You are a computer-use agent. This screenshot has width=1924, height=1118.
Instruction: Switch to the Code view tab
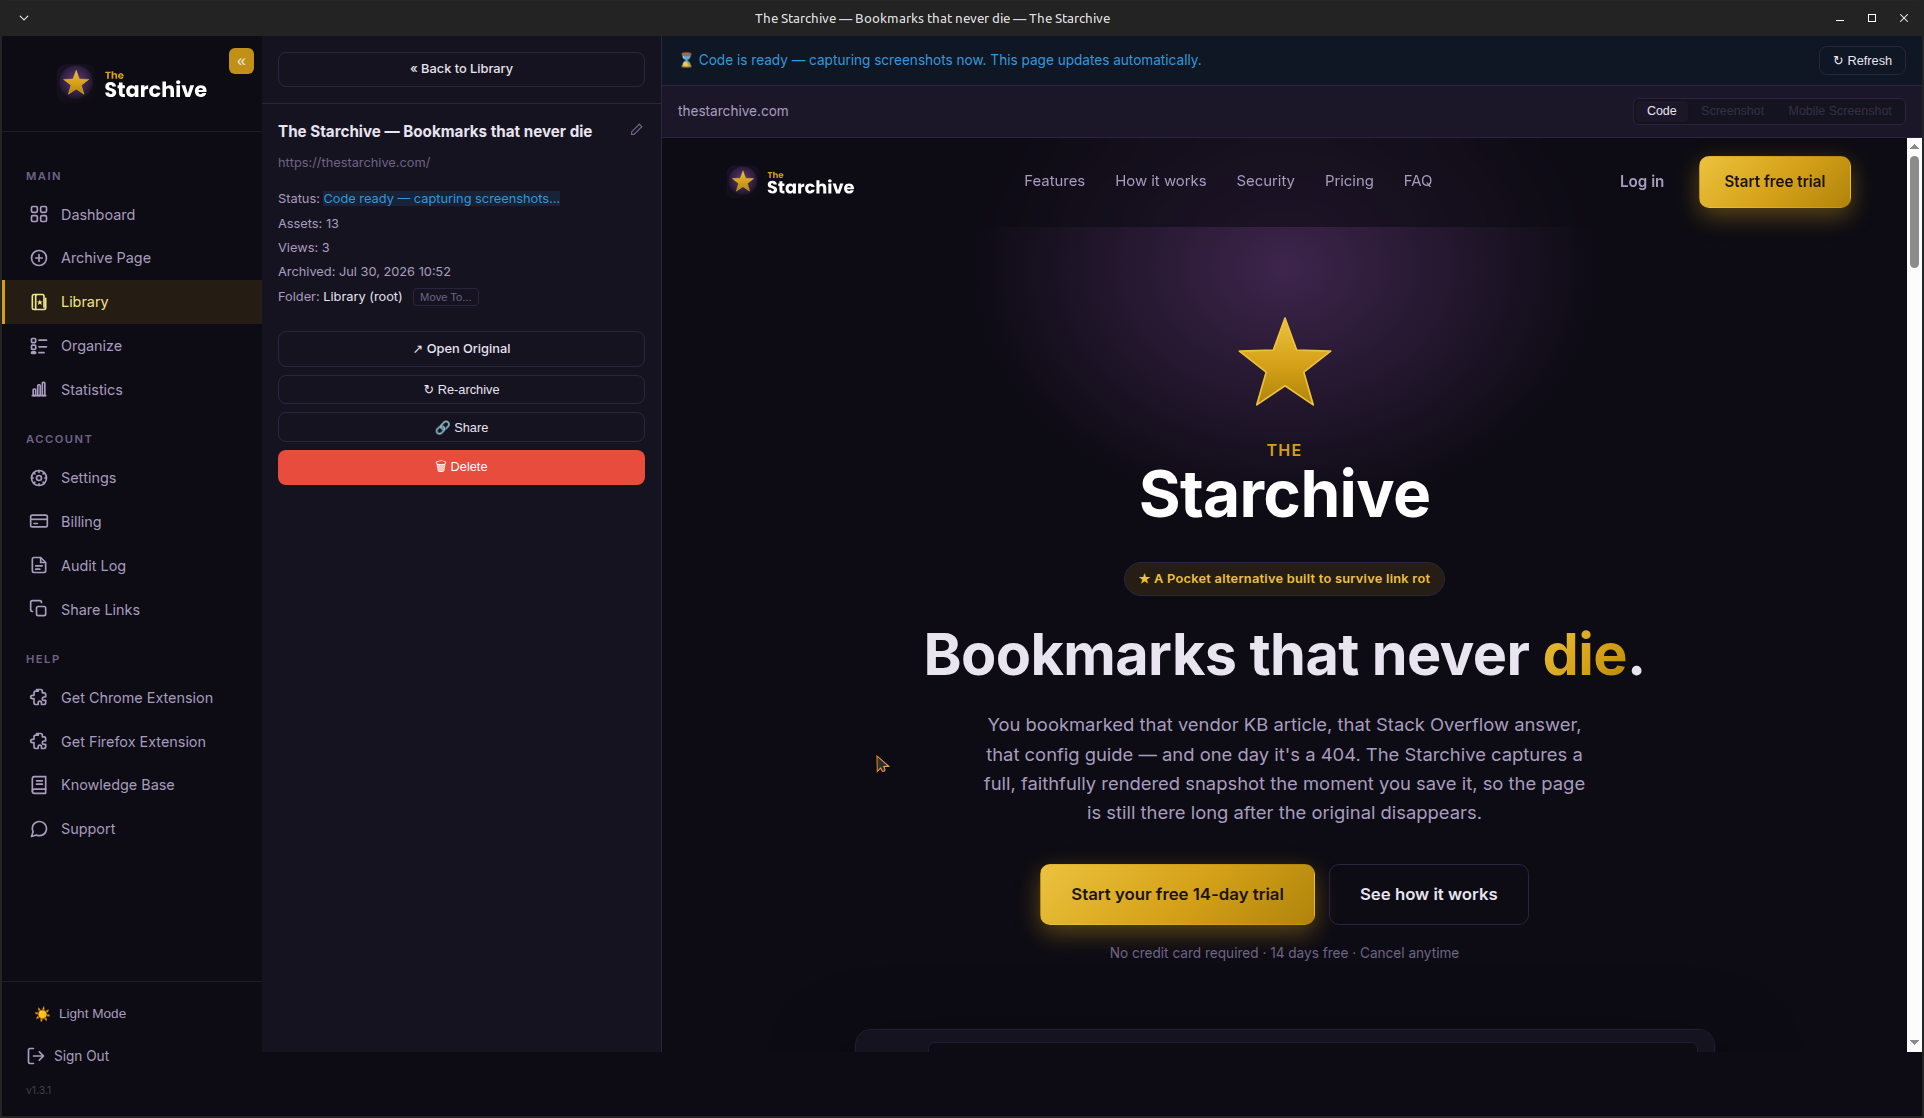tap(1661, 111)
